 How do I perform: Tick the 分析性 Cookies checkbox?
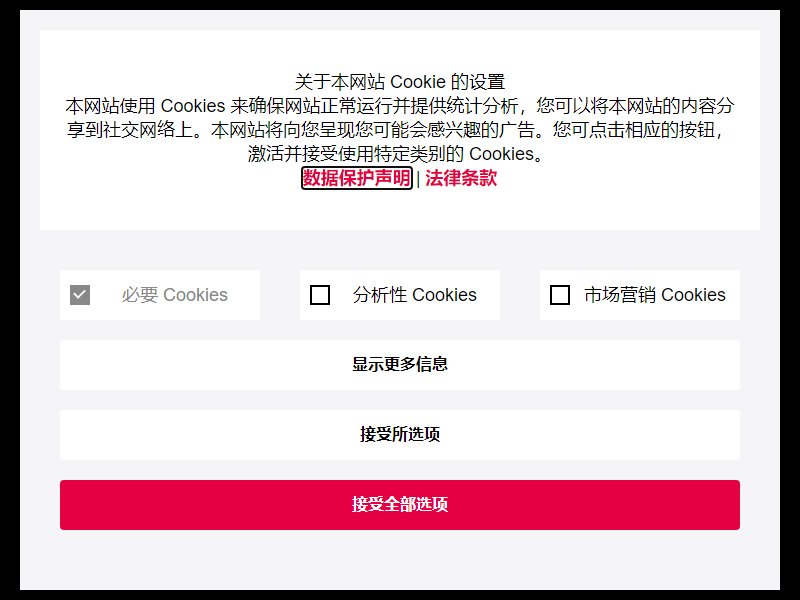click(320, 295)
